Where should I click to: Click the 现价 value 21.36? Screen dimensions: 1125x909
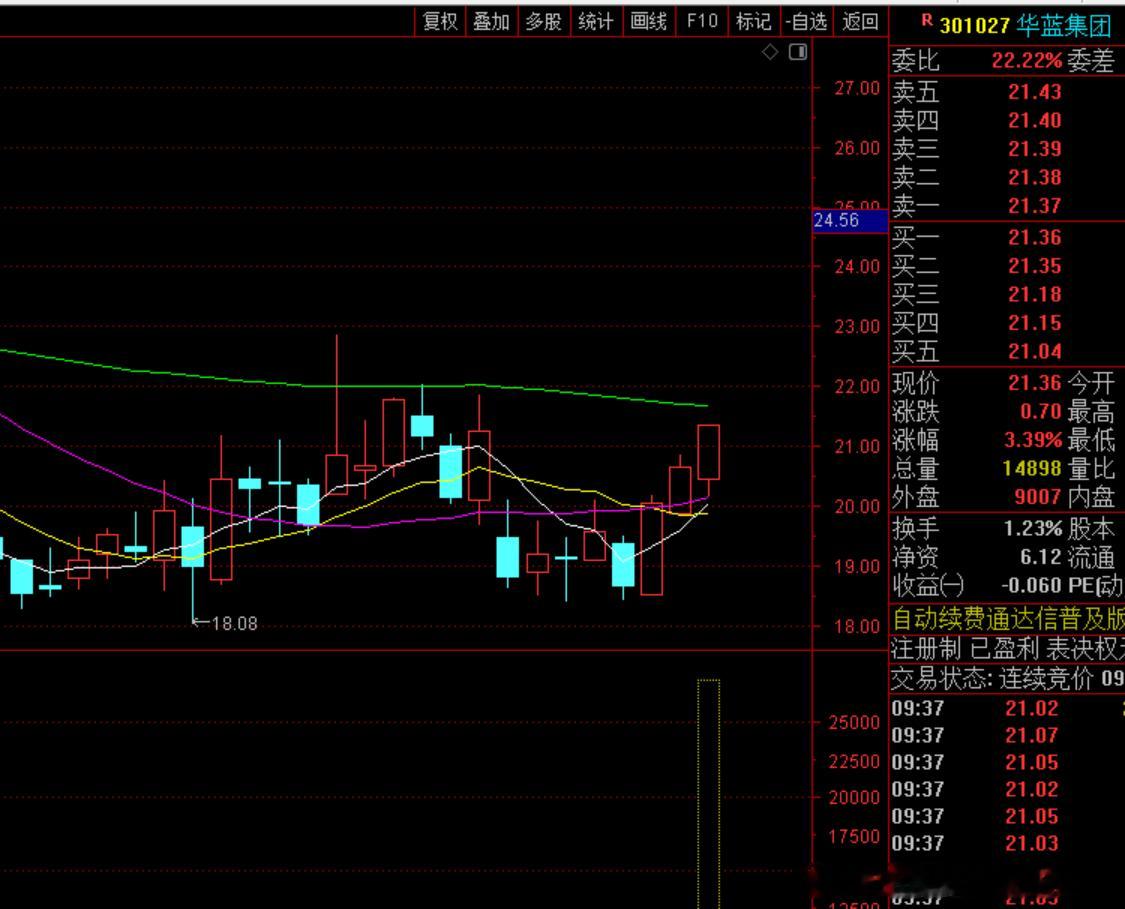click(1034, 383)
